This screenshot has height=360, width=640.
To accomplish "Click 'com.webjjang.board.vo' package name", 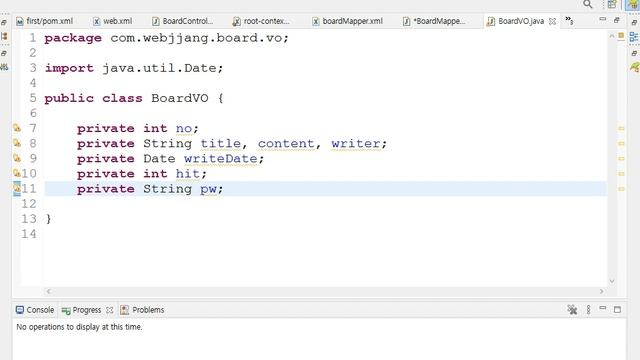I will coord(196,38).
